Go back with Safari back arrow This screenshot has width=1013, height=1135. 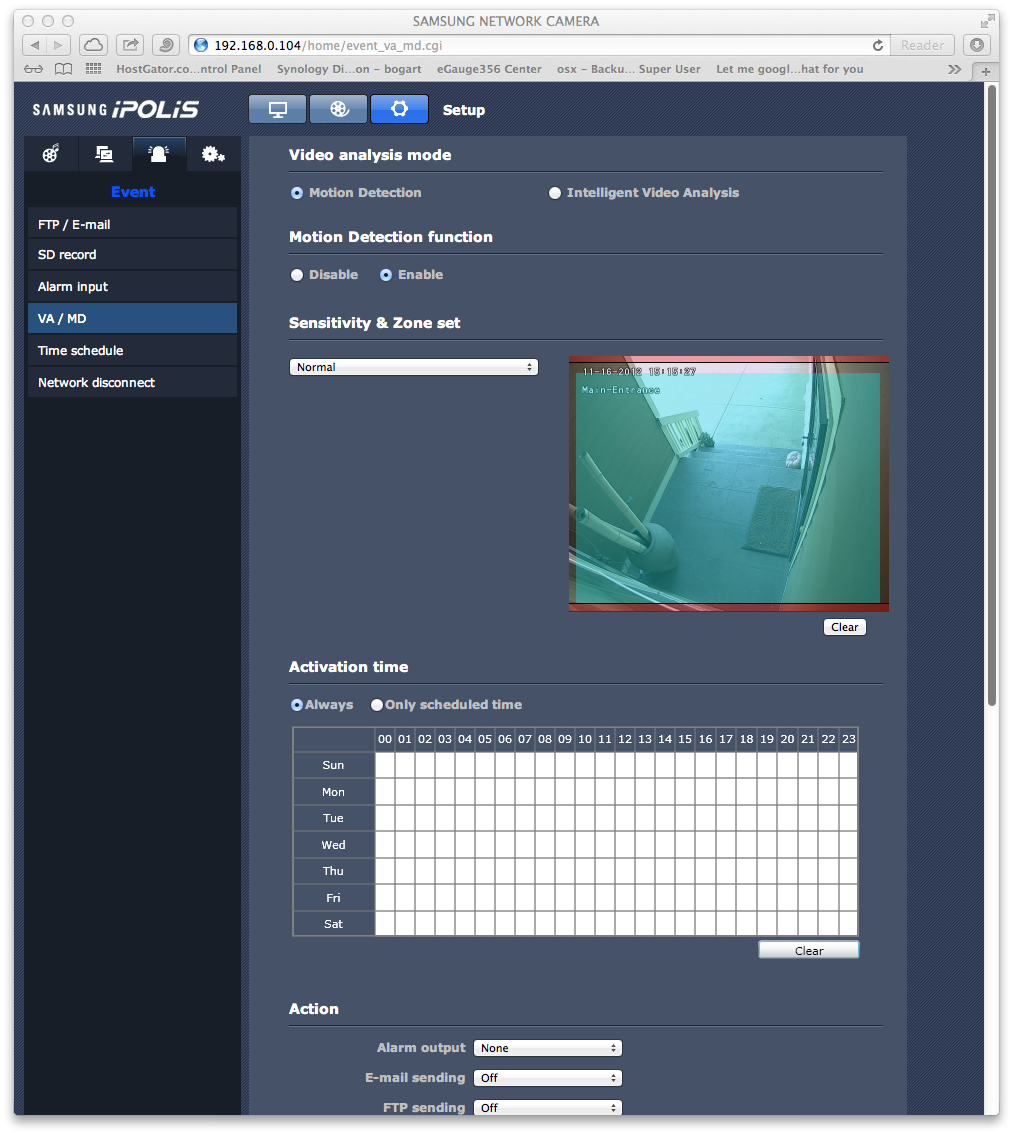tap(35, 45)
